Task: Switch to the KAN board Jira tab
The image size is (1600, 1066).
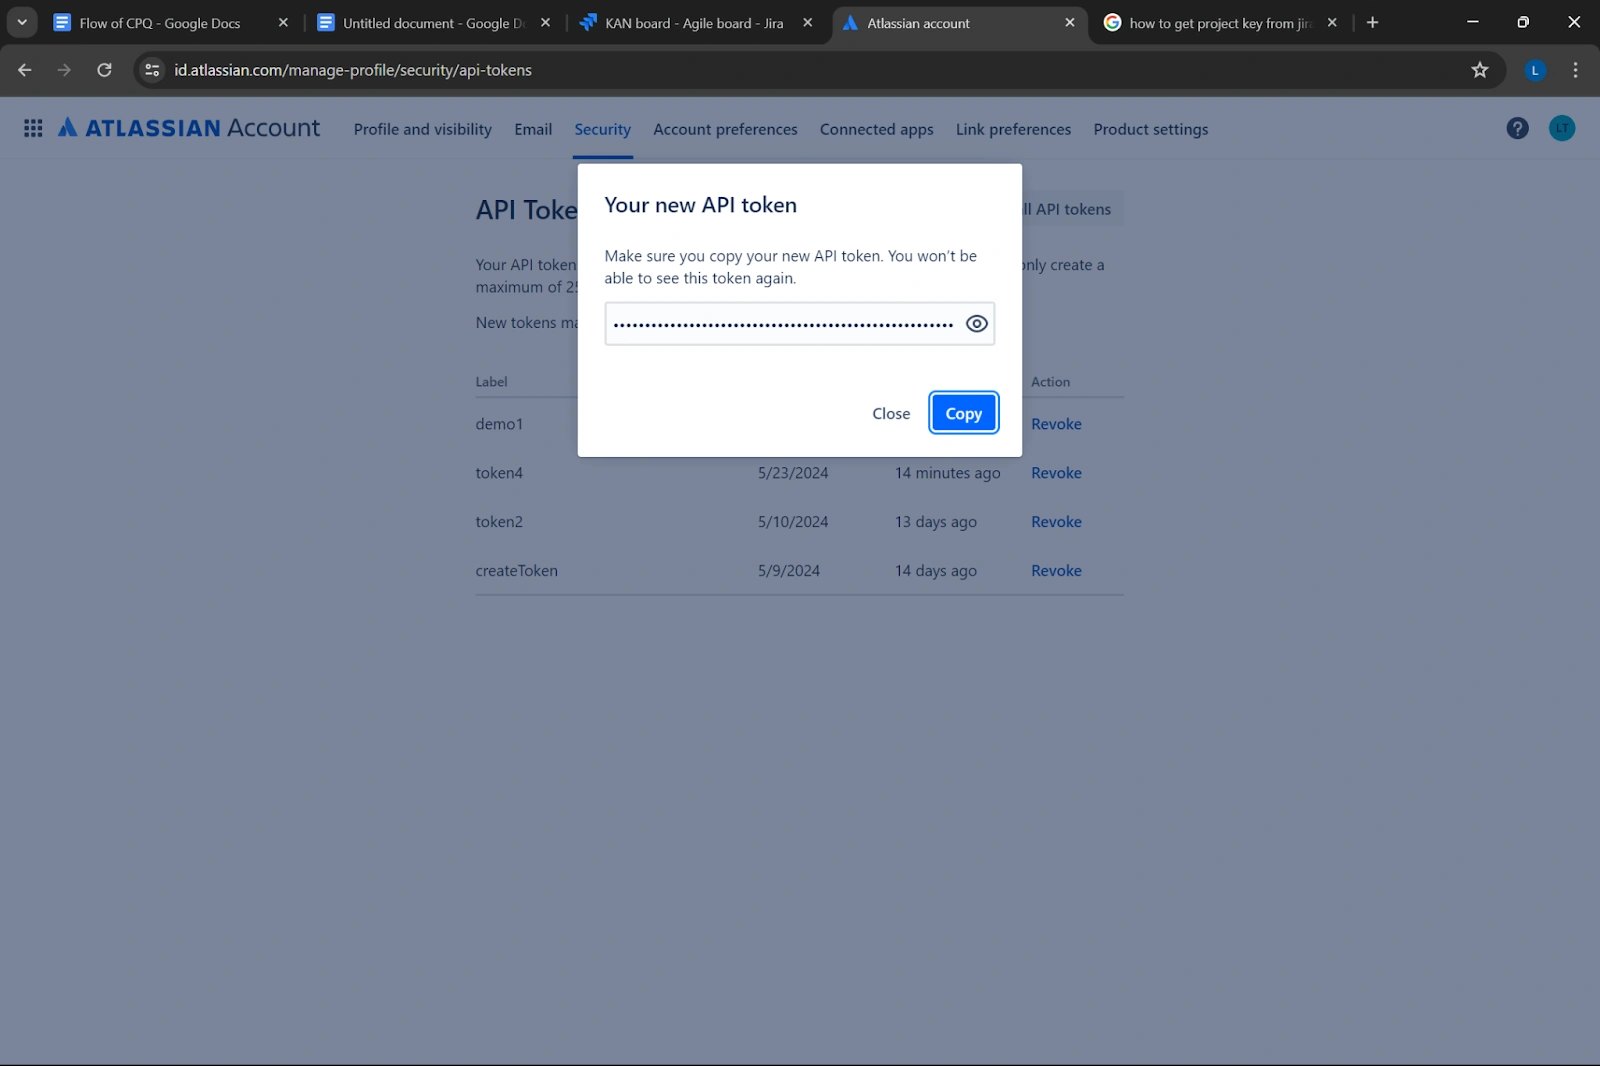Action: (690, 22)
